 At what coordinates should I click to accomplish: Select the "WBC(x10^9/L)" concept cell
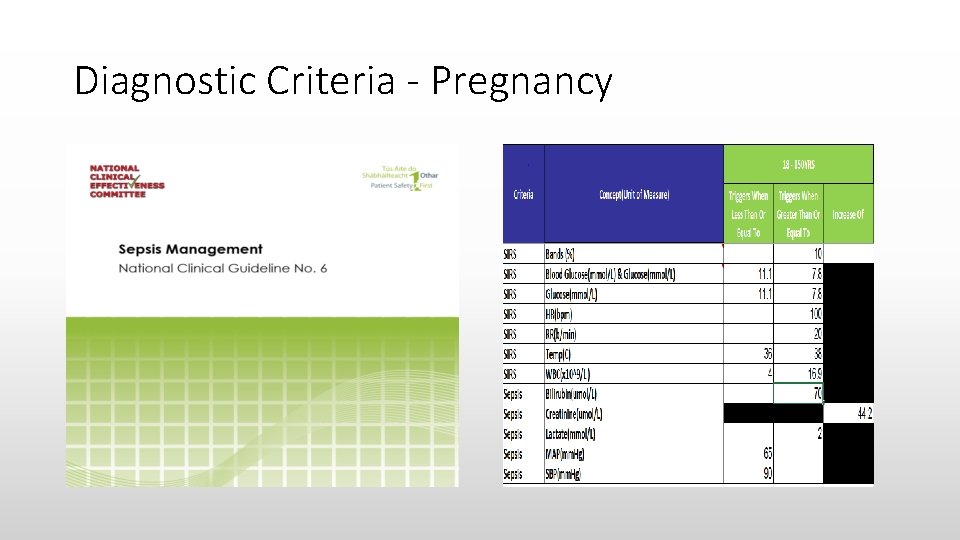coord(634,373)
